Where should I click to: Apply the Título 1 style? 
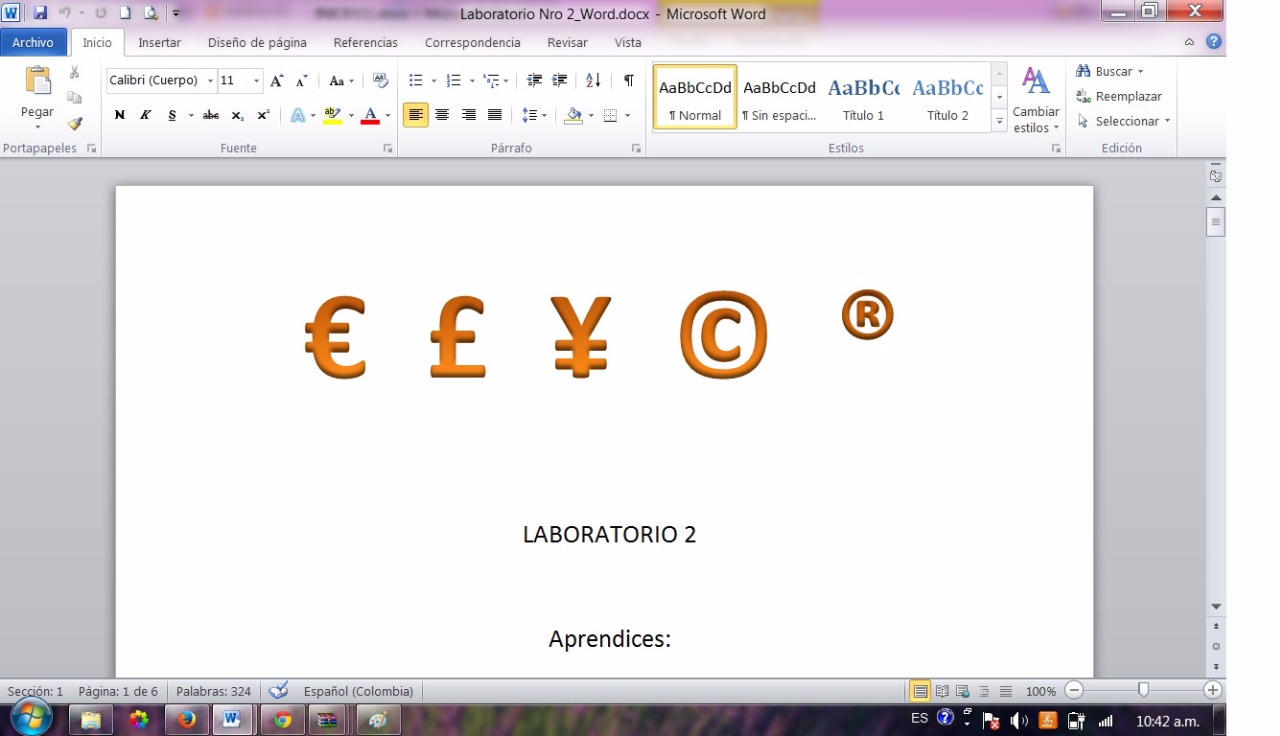[x=863, y=97]
